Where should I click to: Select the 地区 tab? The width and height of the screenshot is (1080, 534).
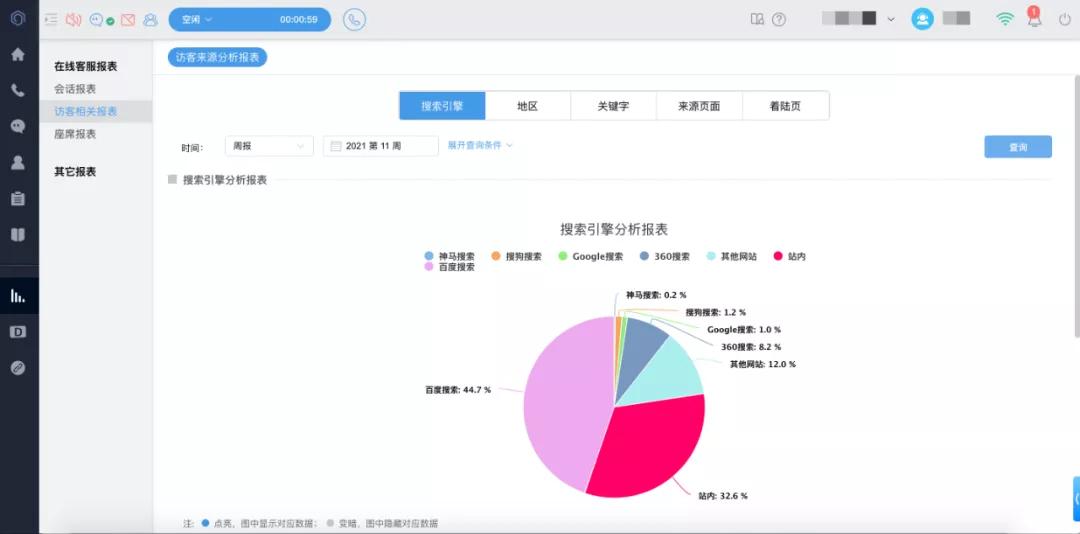[x=528, y=106]
